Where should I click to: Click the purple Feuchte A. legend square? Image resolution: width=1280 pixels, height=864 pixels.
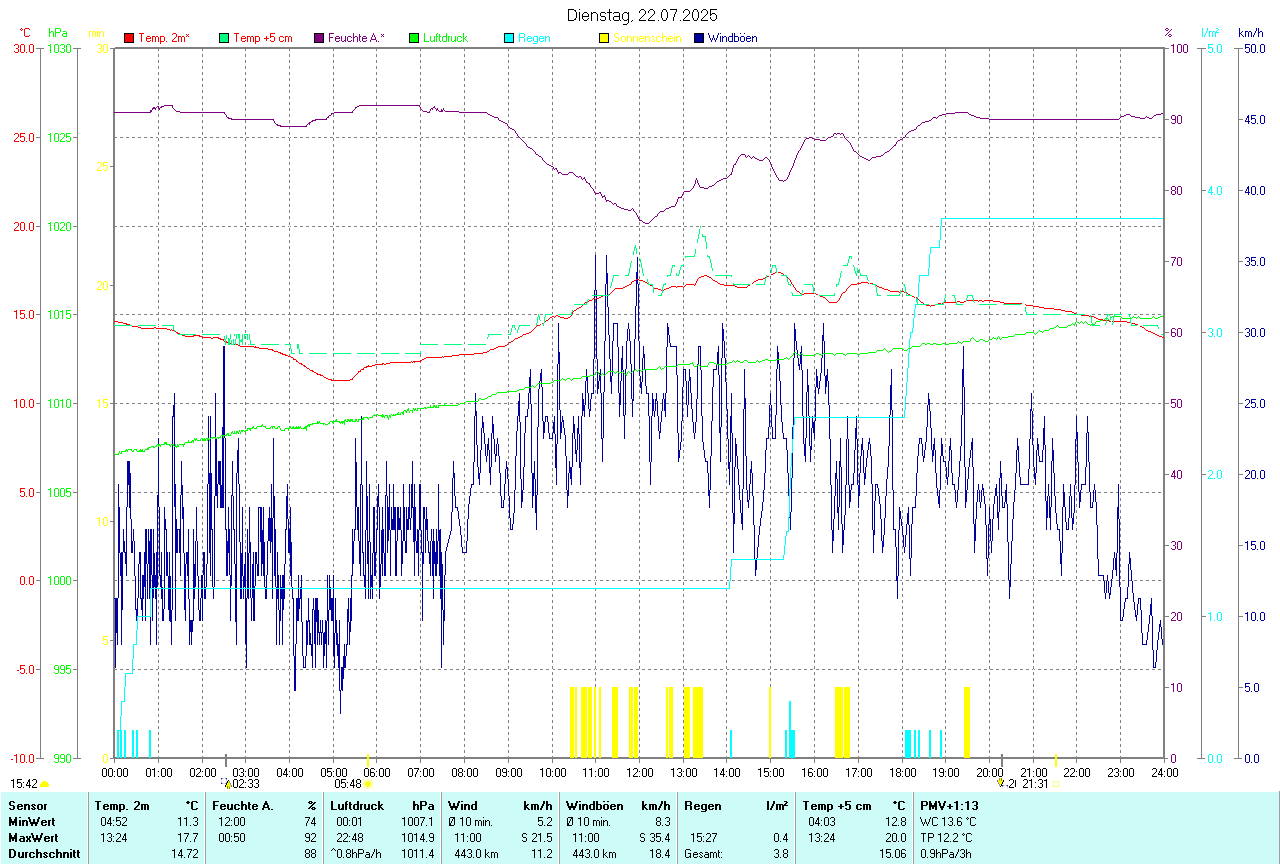click(x=319, y=38)
